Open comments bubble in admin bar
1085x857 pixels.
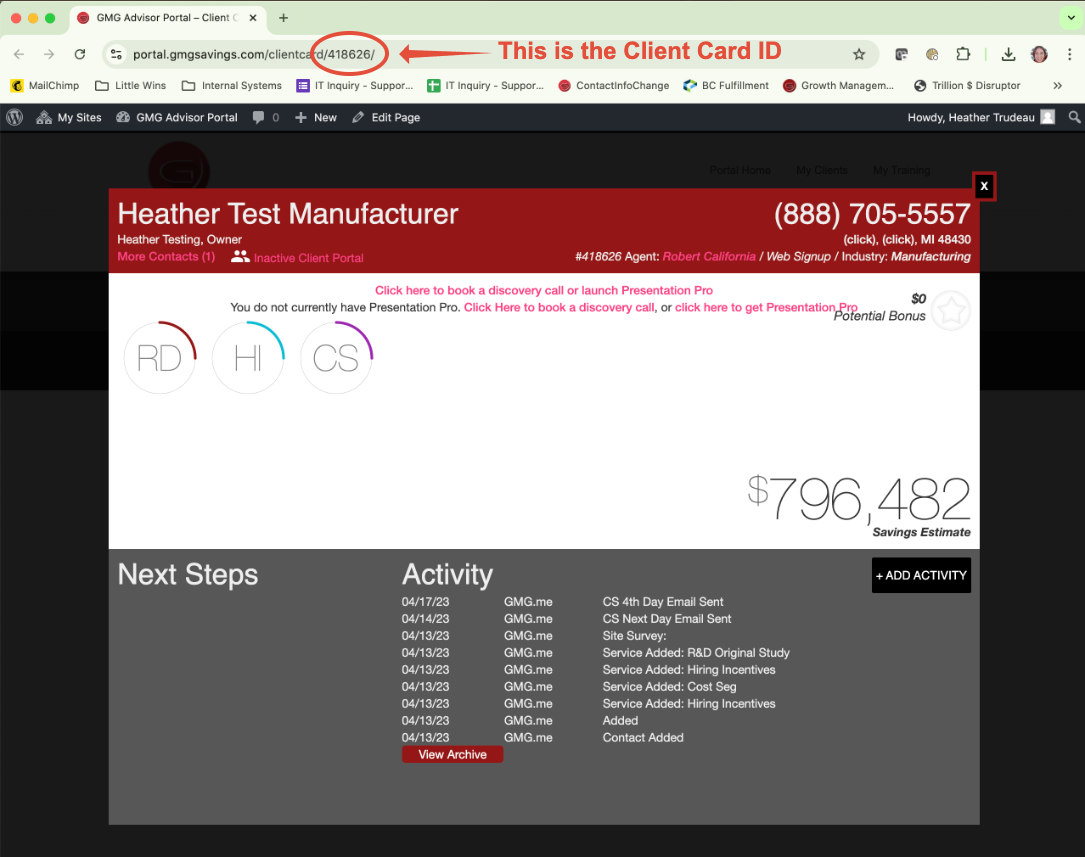(266, 118)
